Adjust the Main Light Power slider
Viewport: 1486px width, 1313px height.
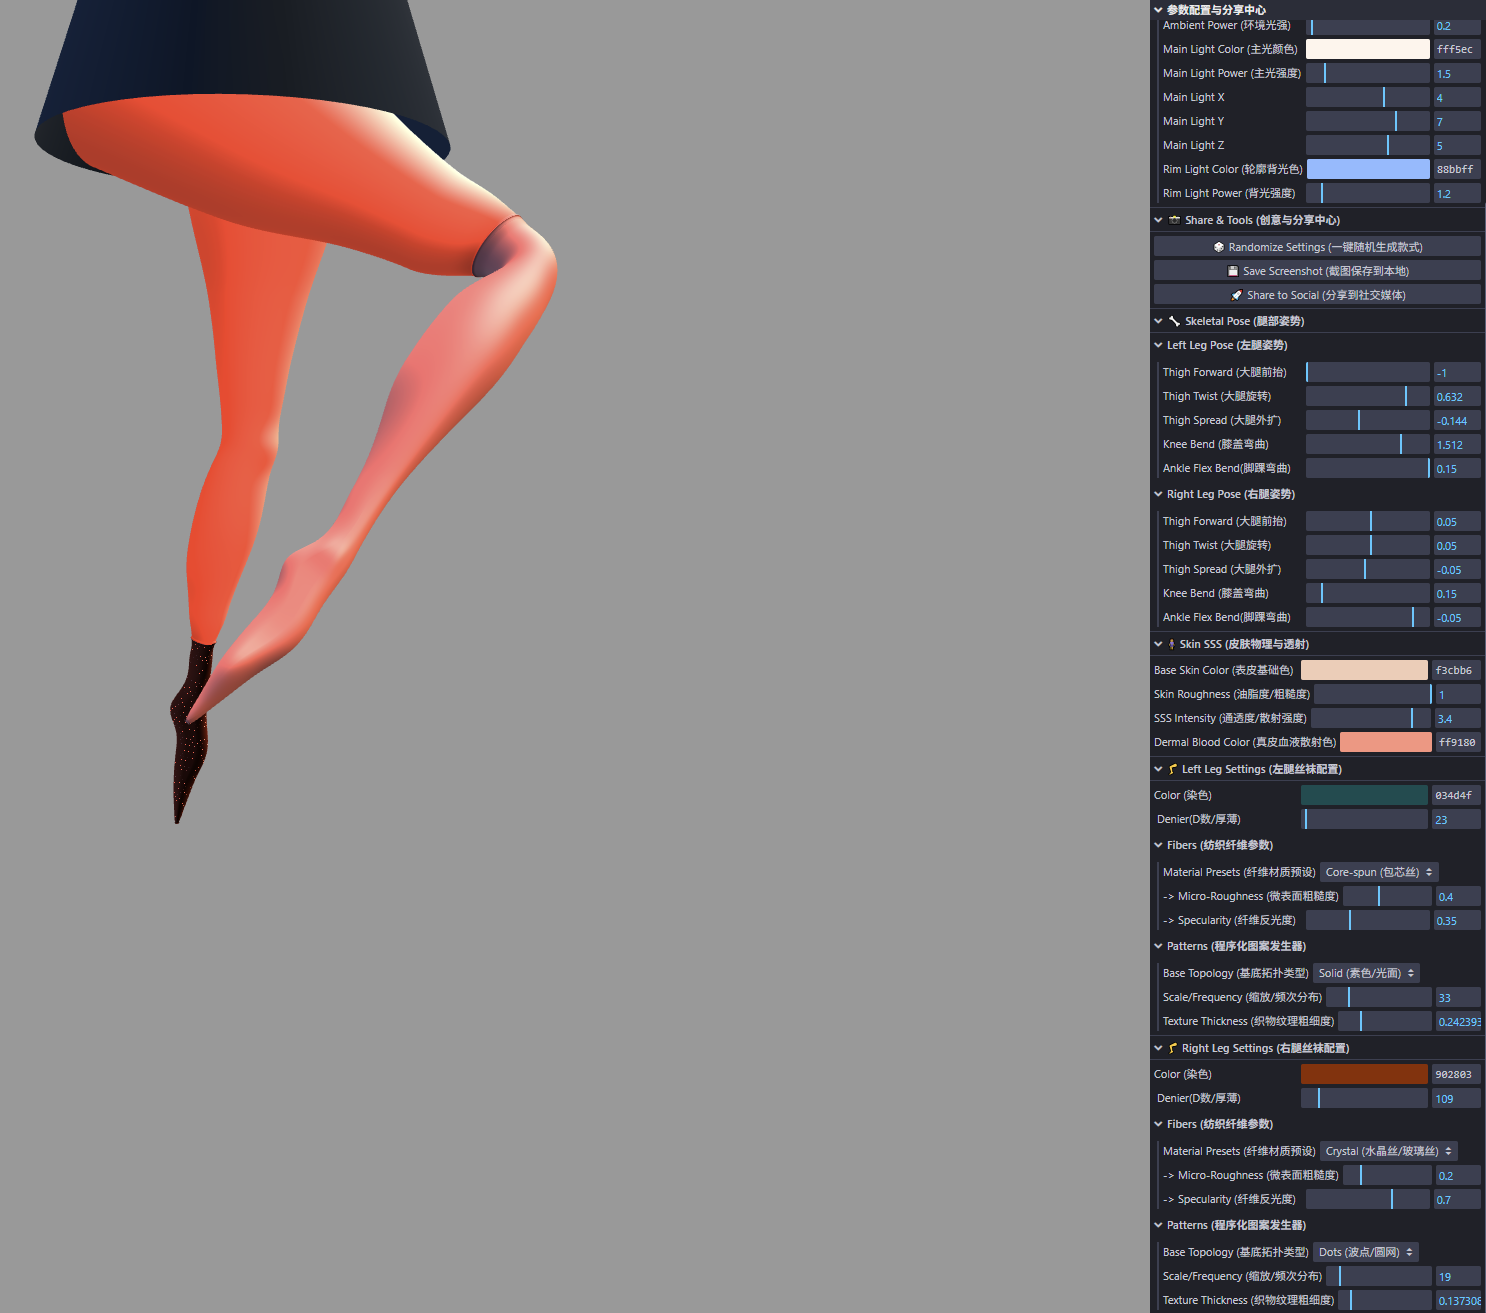tap(1368, 73)
